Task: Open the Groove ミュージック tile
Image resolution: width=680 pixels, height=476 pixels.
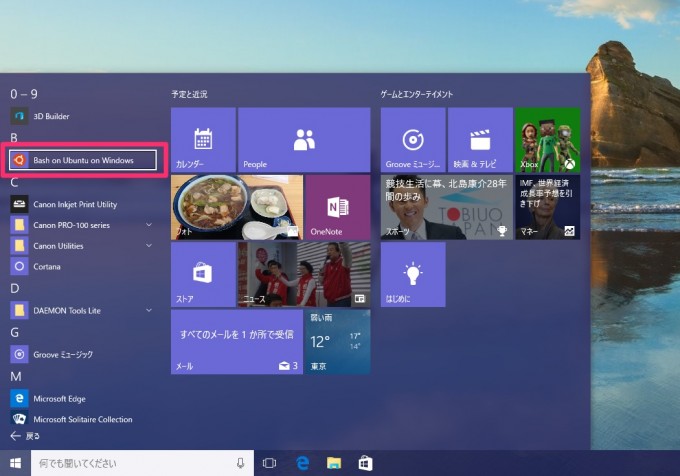Action: 413,140
